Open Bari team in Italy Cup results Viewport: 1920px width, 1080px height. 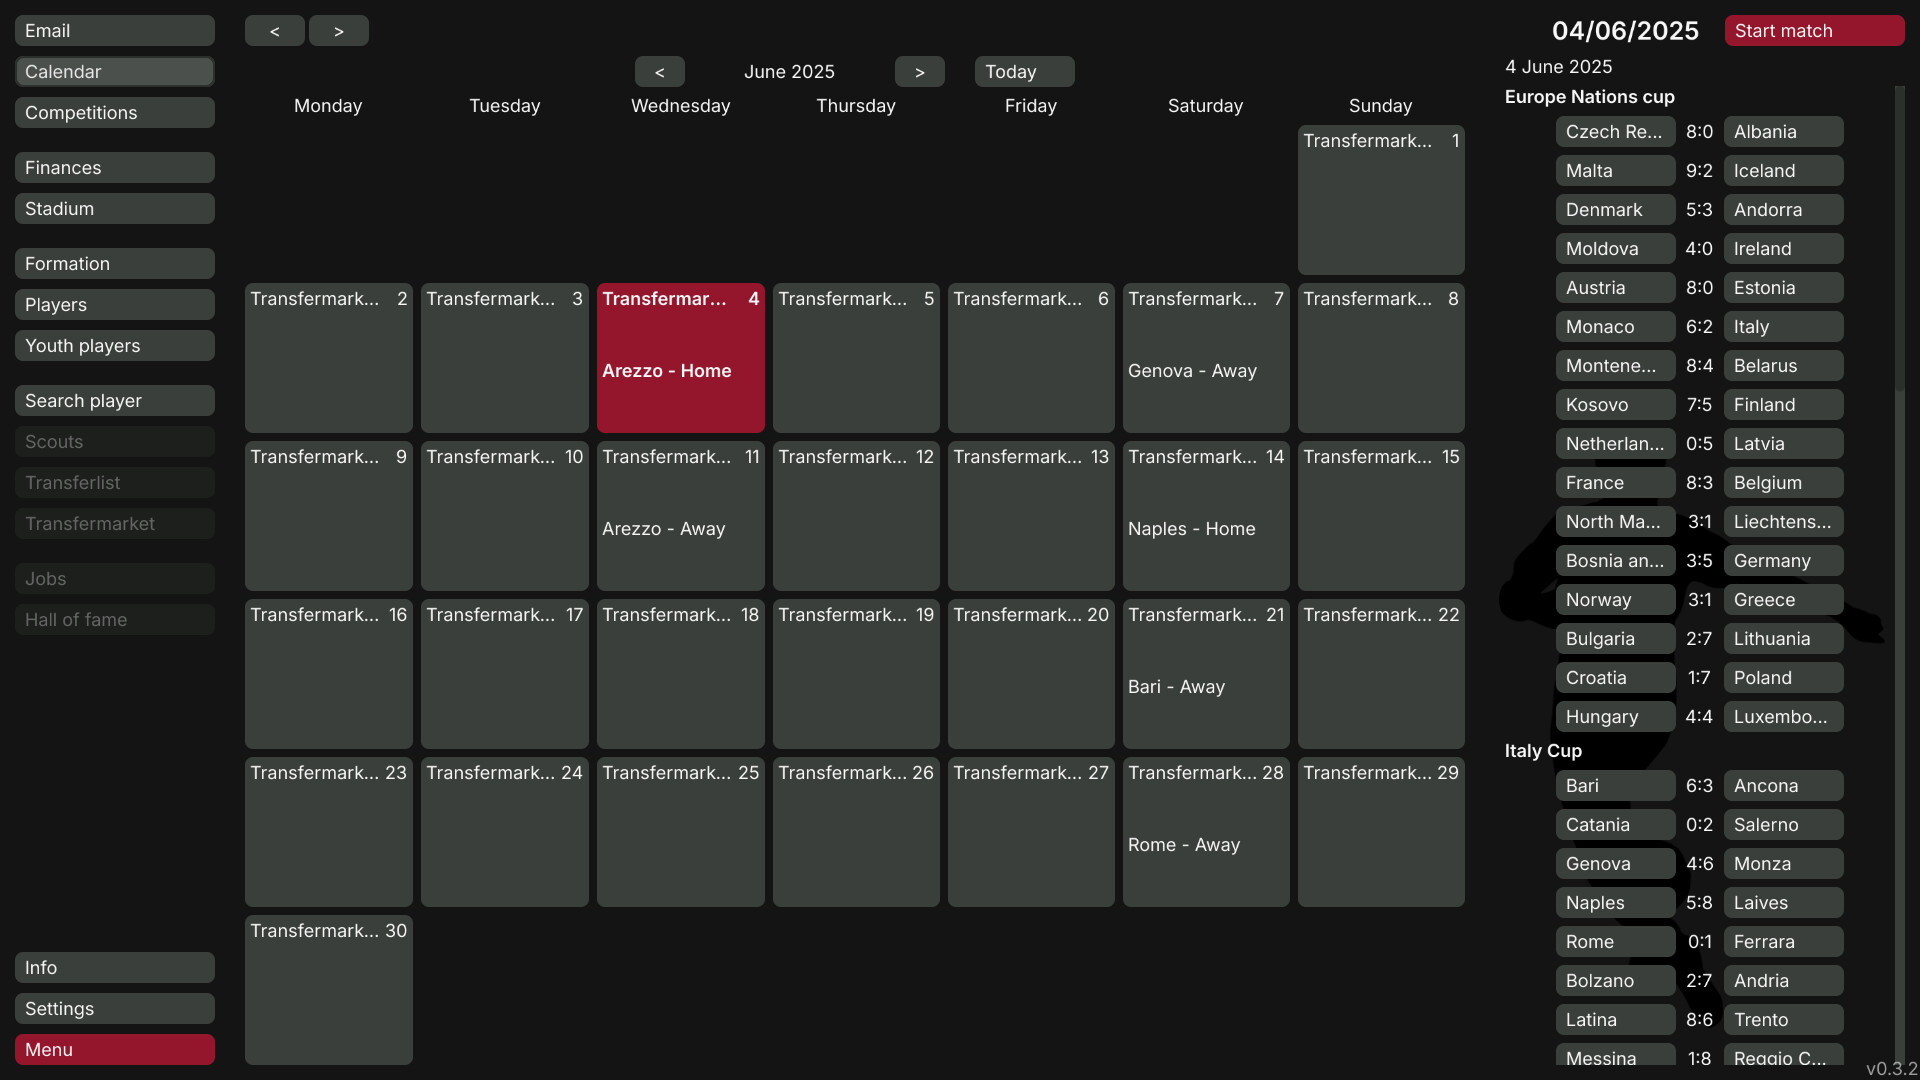[x=1614, y=786]
